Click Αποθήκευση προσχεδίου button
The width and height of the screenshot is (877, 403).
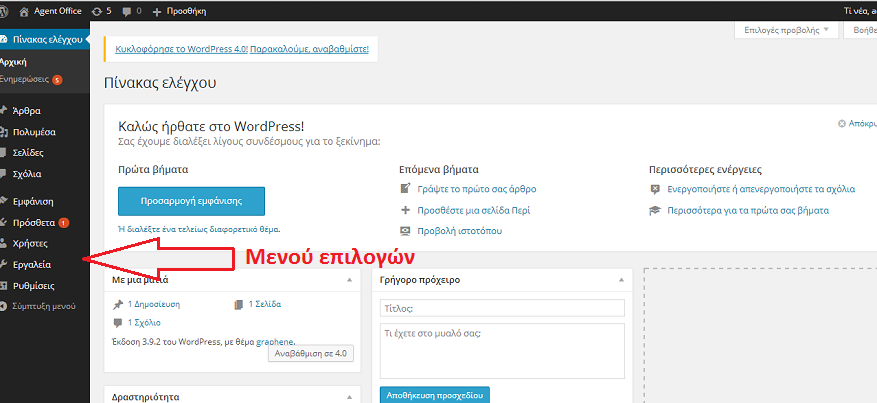(x=435, y=395)
